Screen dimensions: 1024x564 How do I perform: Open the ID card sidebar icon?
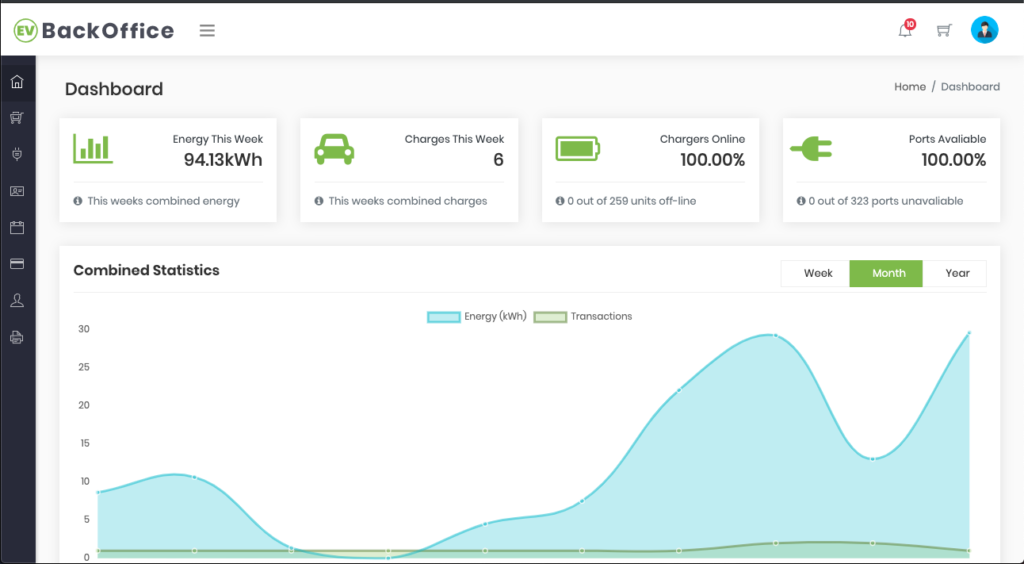click(x=17, y=191)
